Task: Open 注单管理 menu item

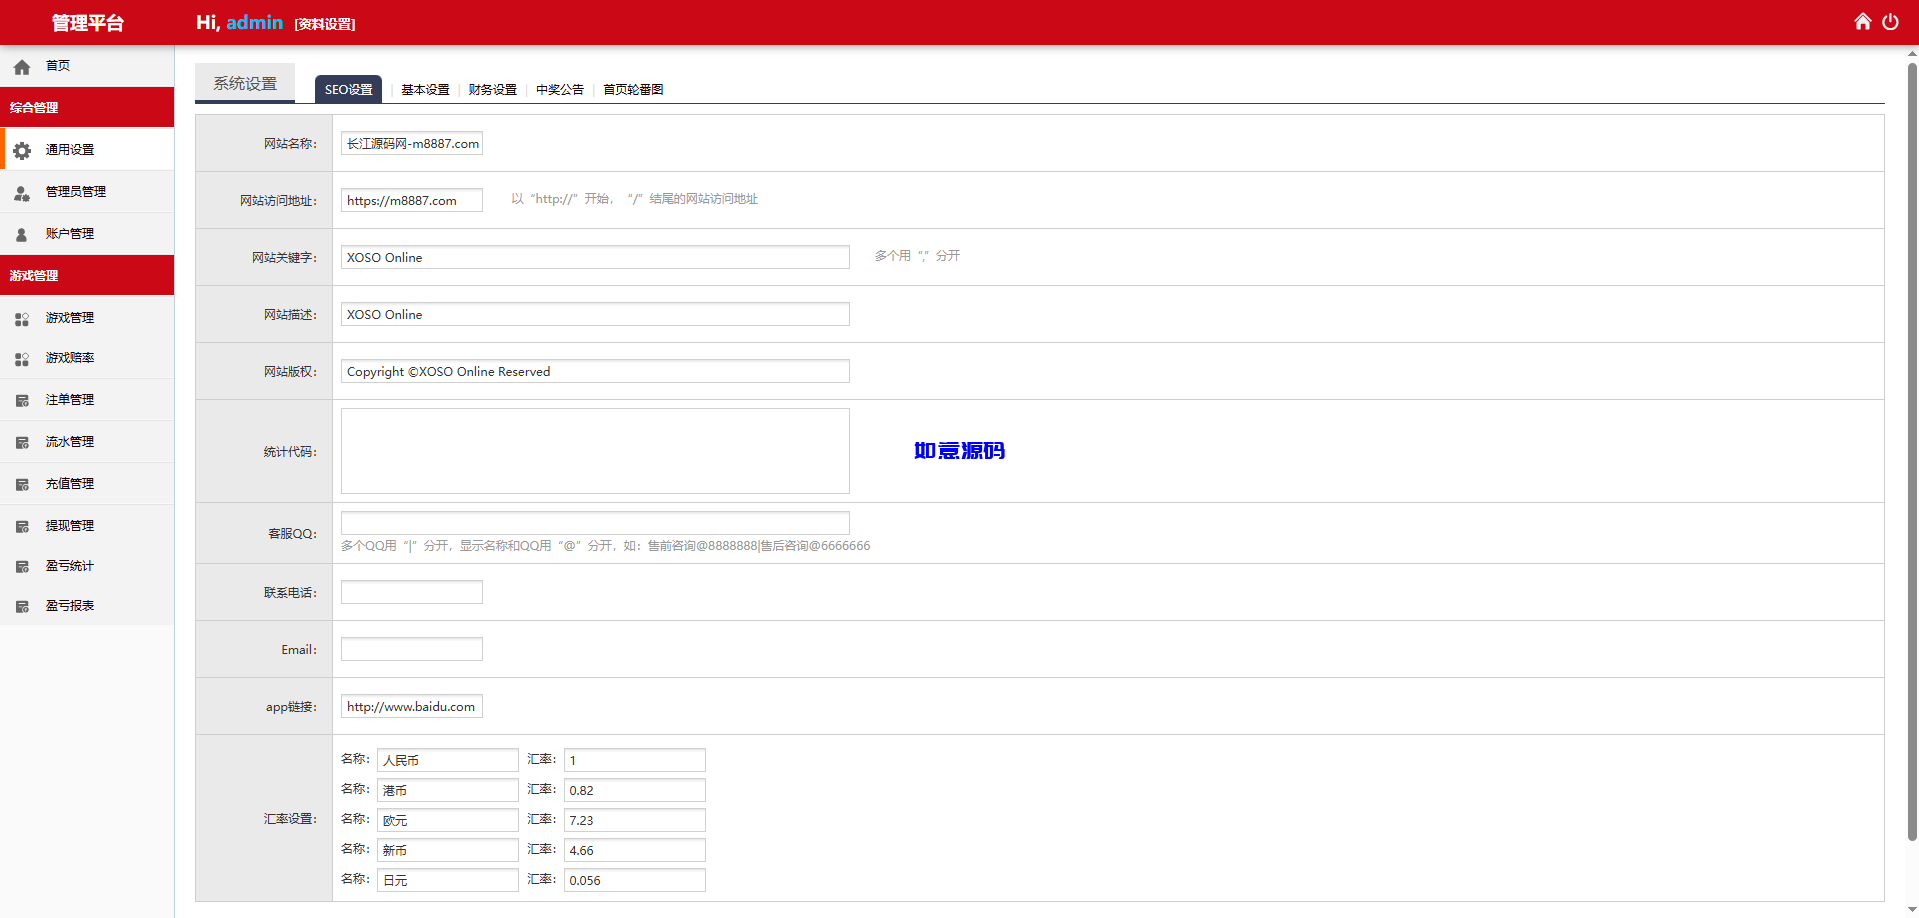Action: coord(87,399)
